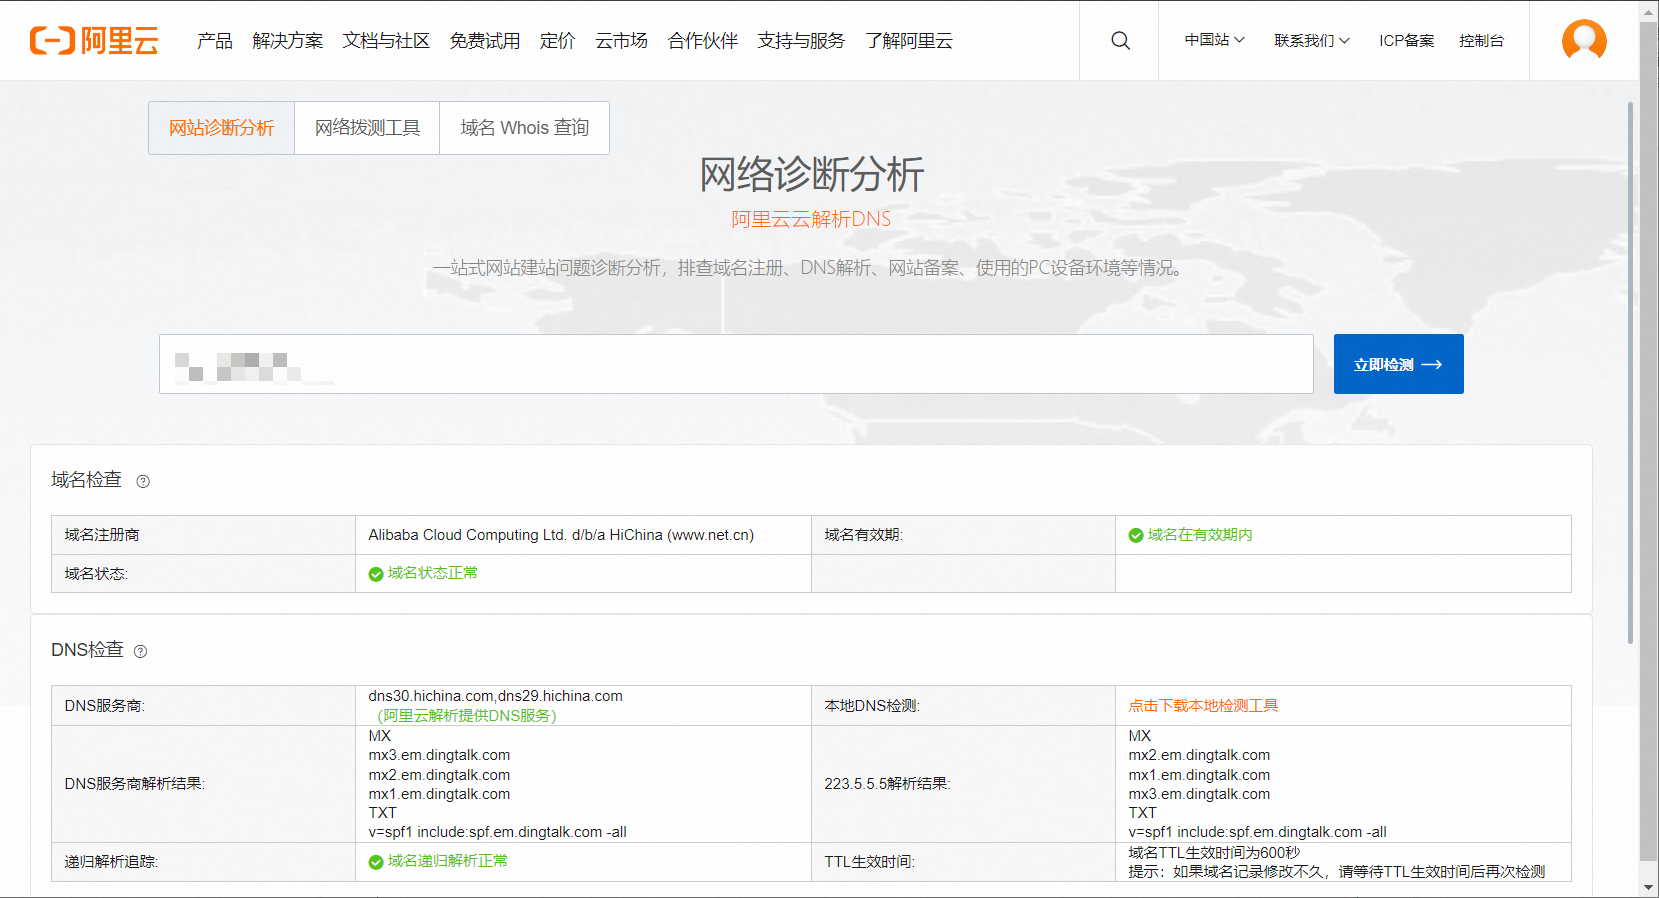Open the 产品 menu

pos(215,40)
